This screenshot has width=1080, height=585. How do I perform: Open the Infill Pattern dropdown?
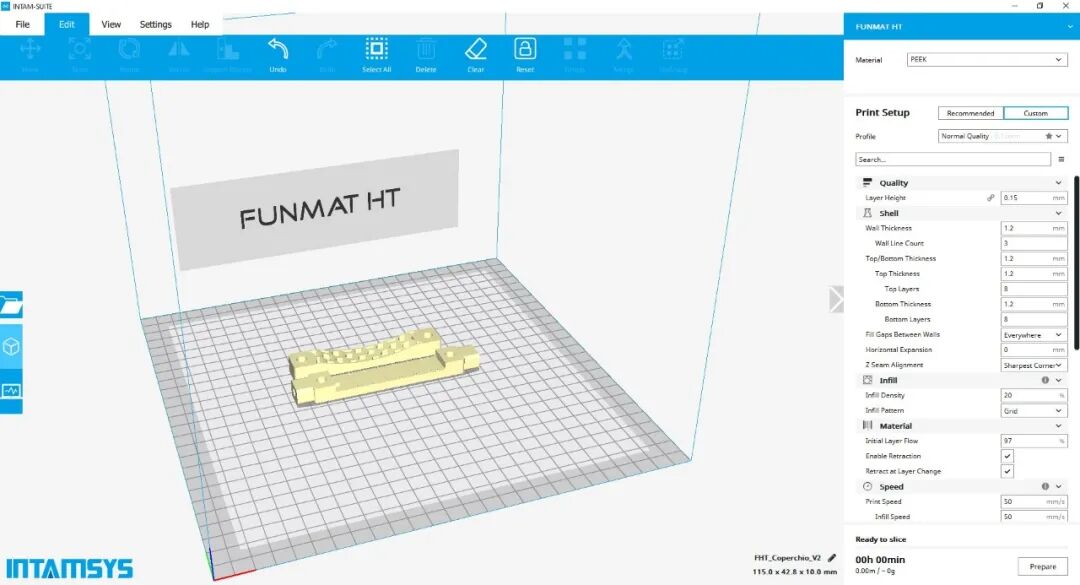pos(1033,409)
